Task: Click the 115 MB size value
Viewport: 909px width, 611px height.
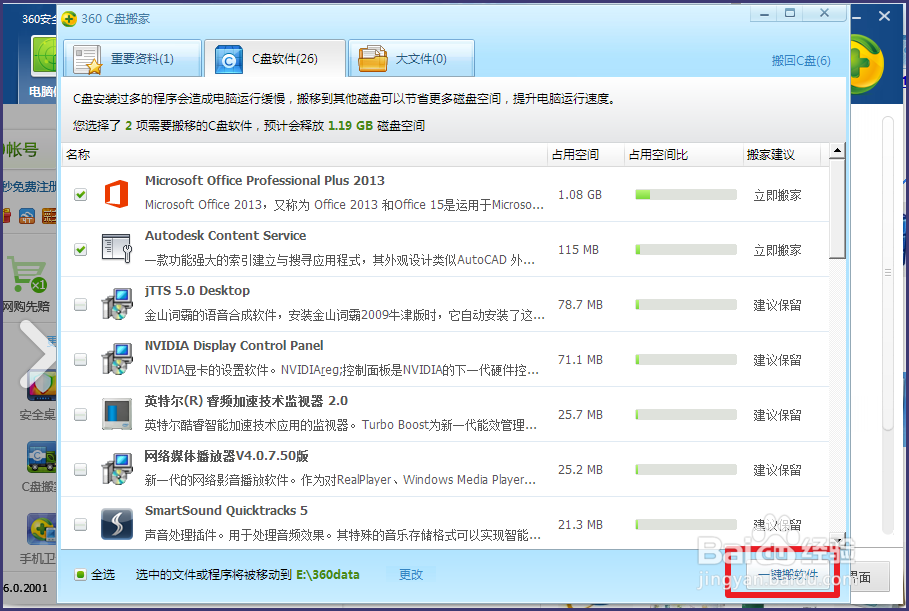Action: click(578, 250)
